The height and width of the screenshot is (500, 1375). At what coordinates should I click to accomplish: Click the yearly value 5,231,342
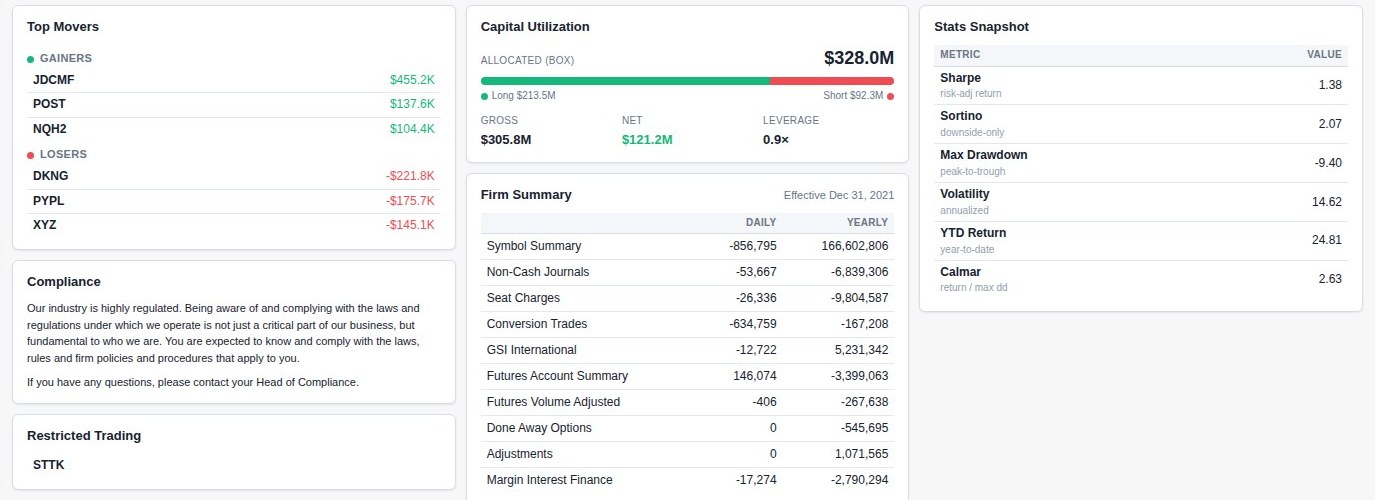point(861,350)
